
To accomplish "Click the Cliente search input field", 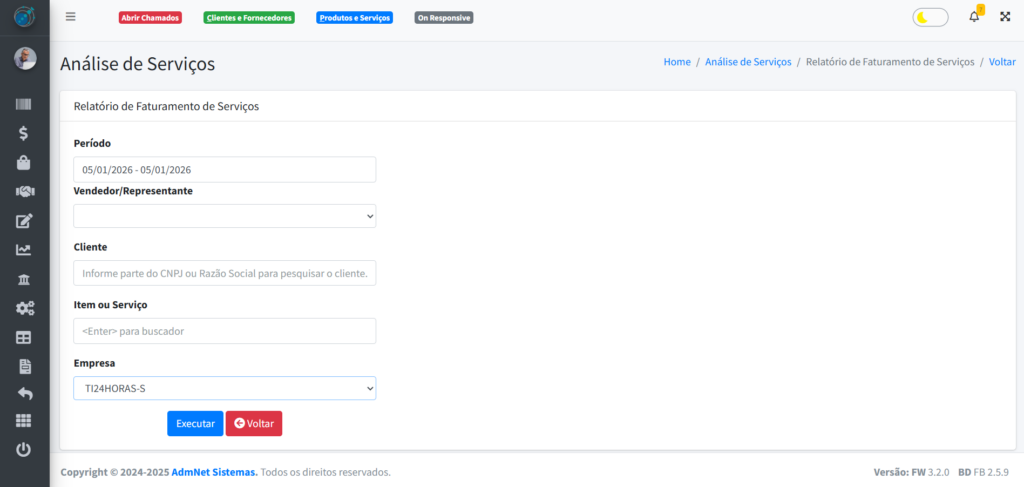I will [225, 273].
